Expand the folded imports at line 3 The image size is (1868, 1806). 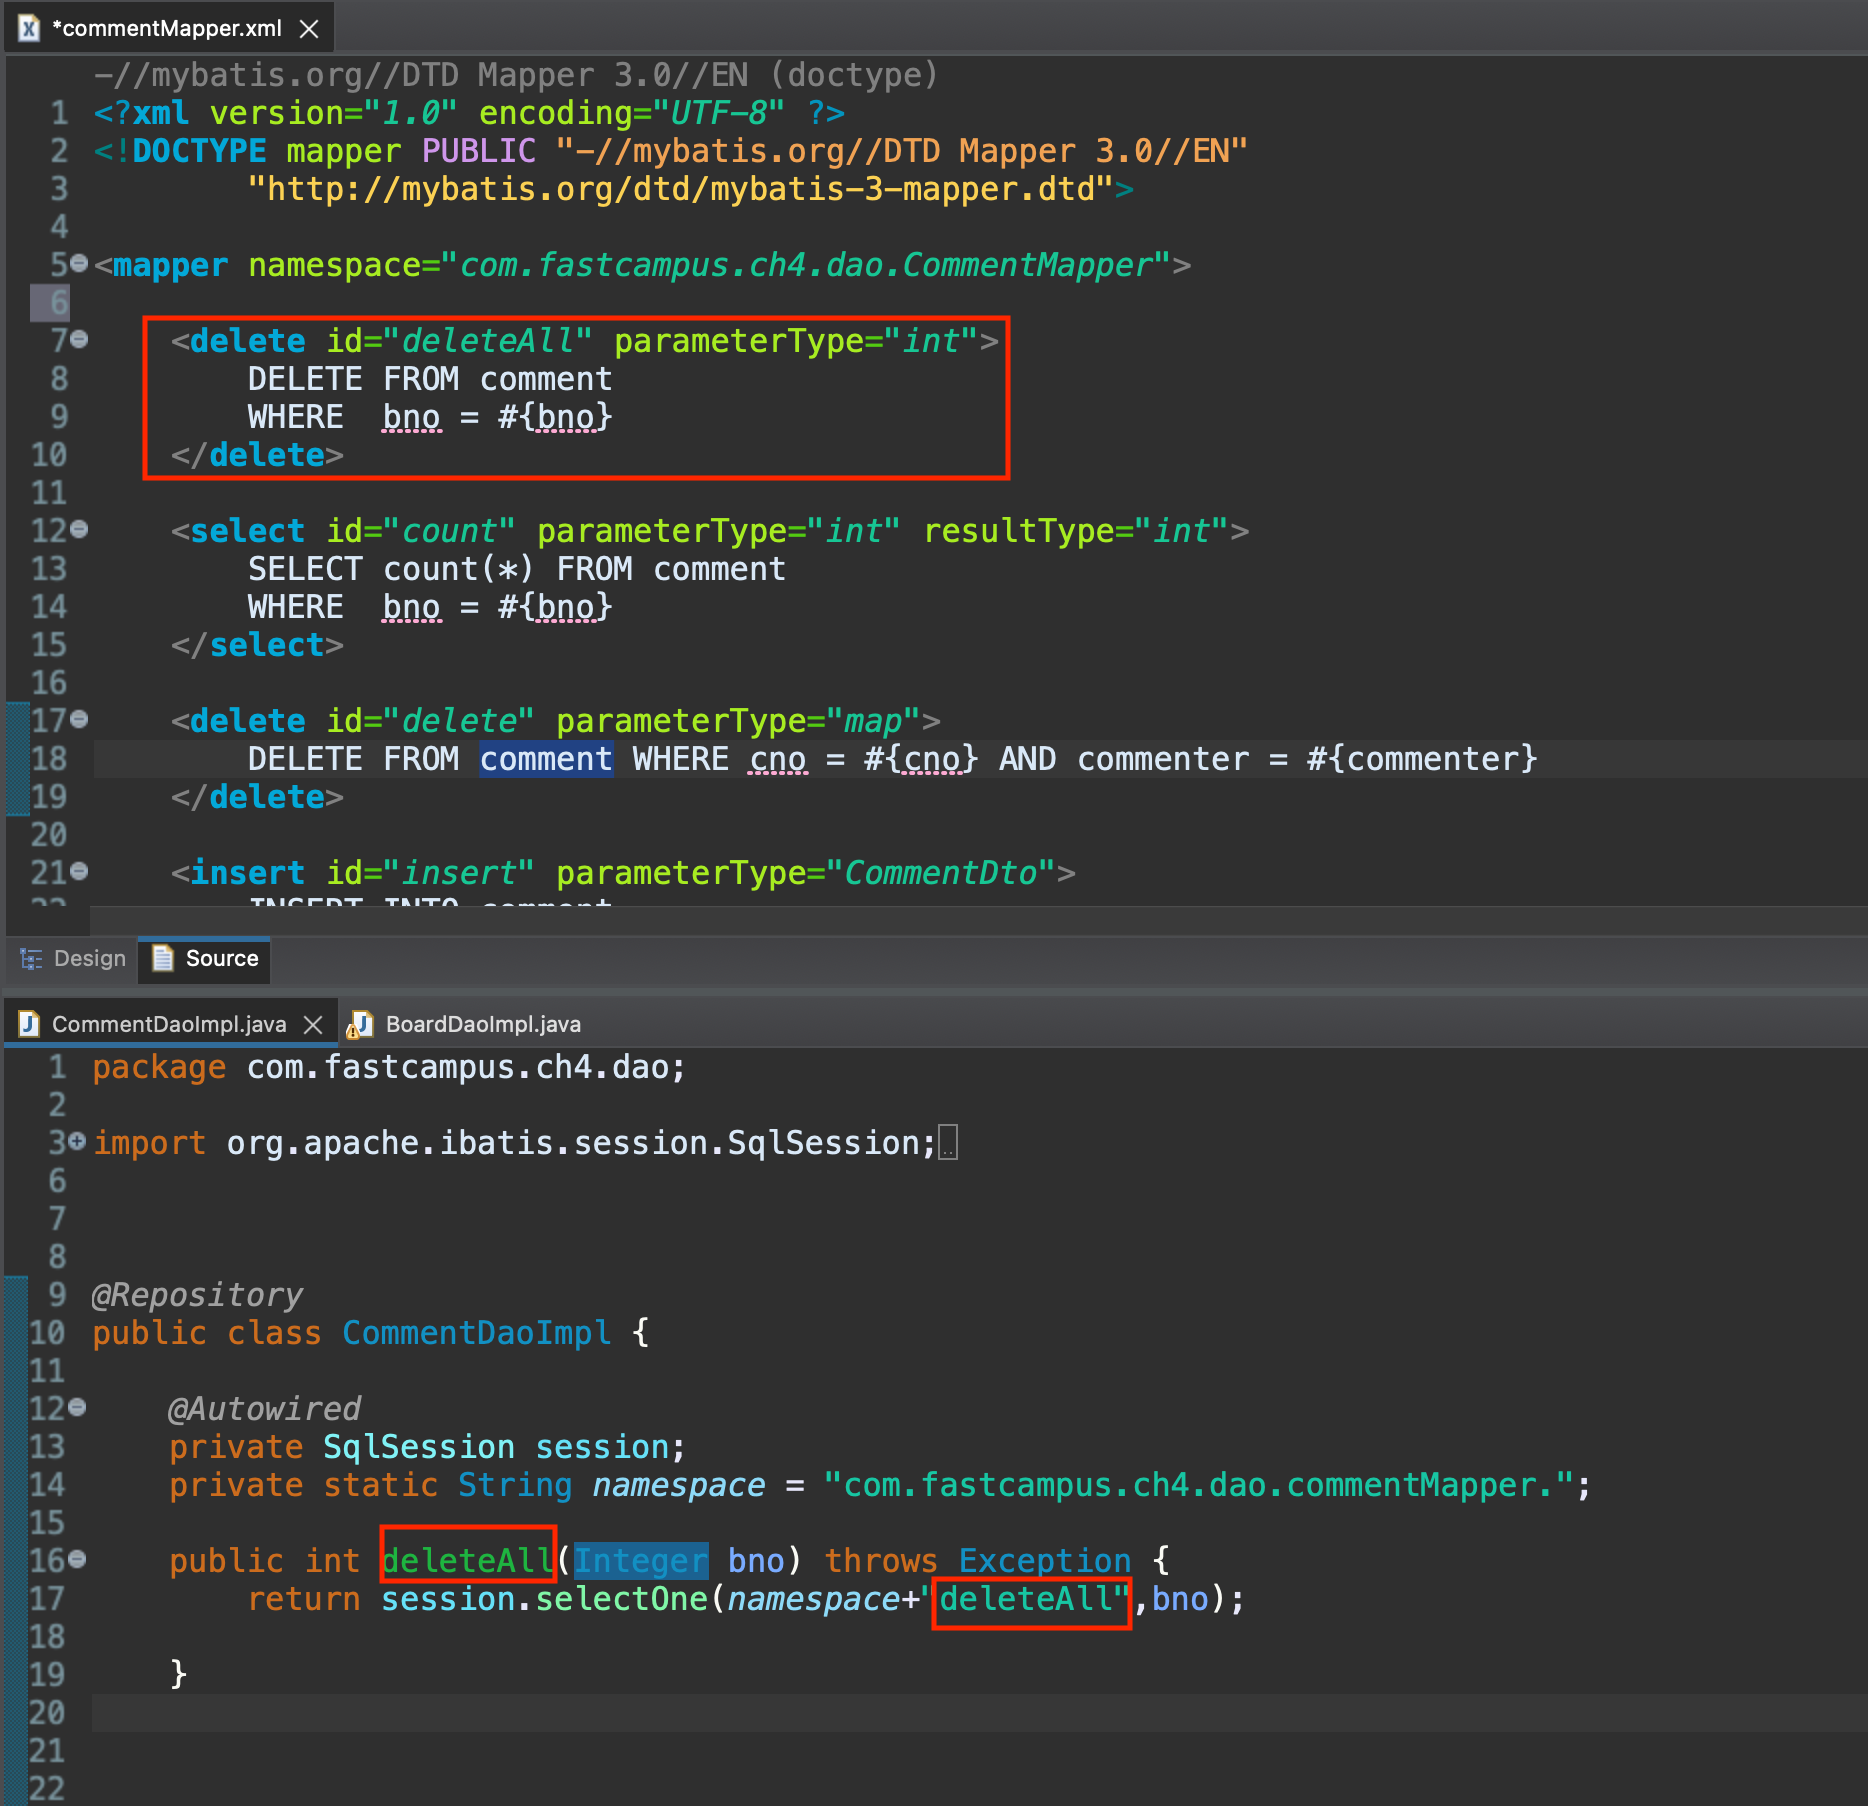coord(77,1142)
